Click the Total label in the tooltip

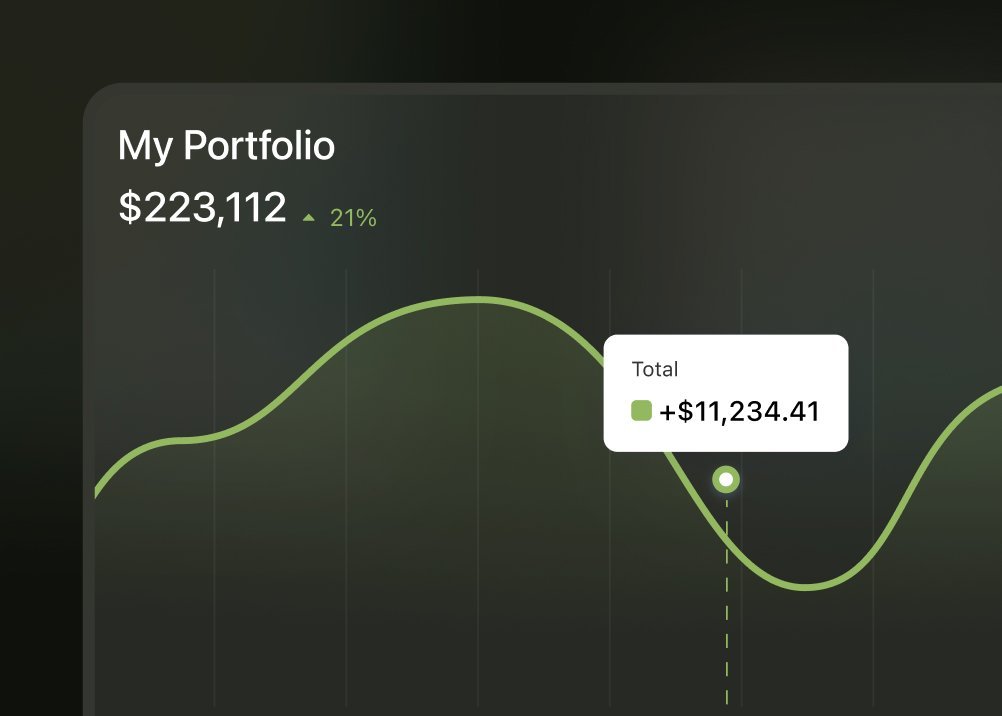coord(655,369)
